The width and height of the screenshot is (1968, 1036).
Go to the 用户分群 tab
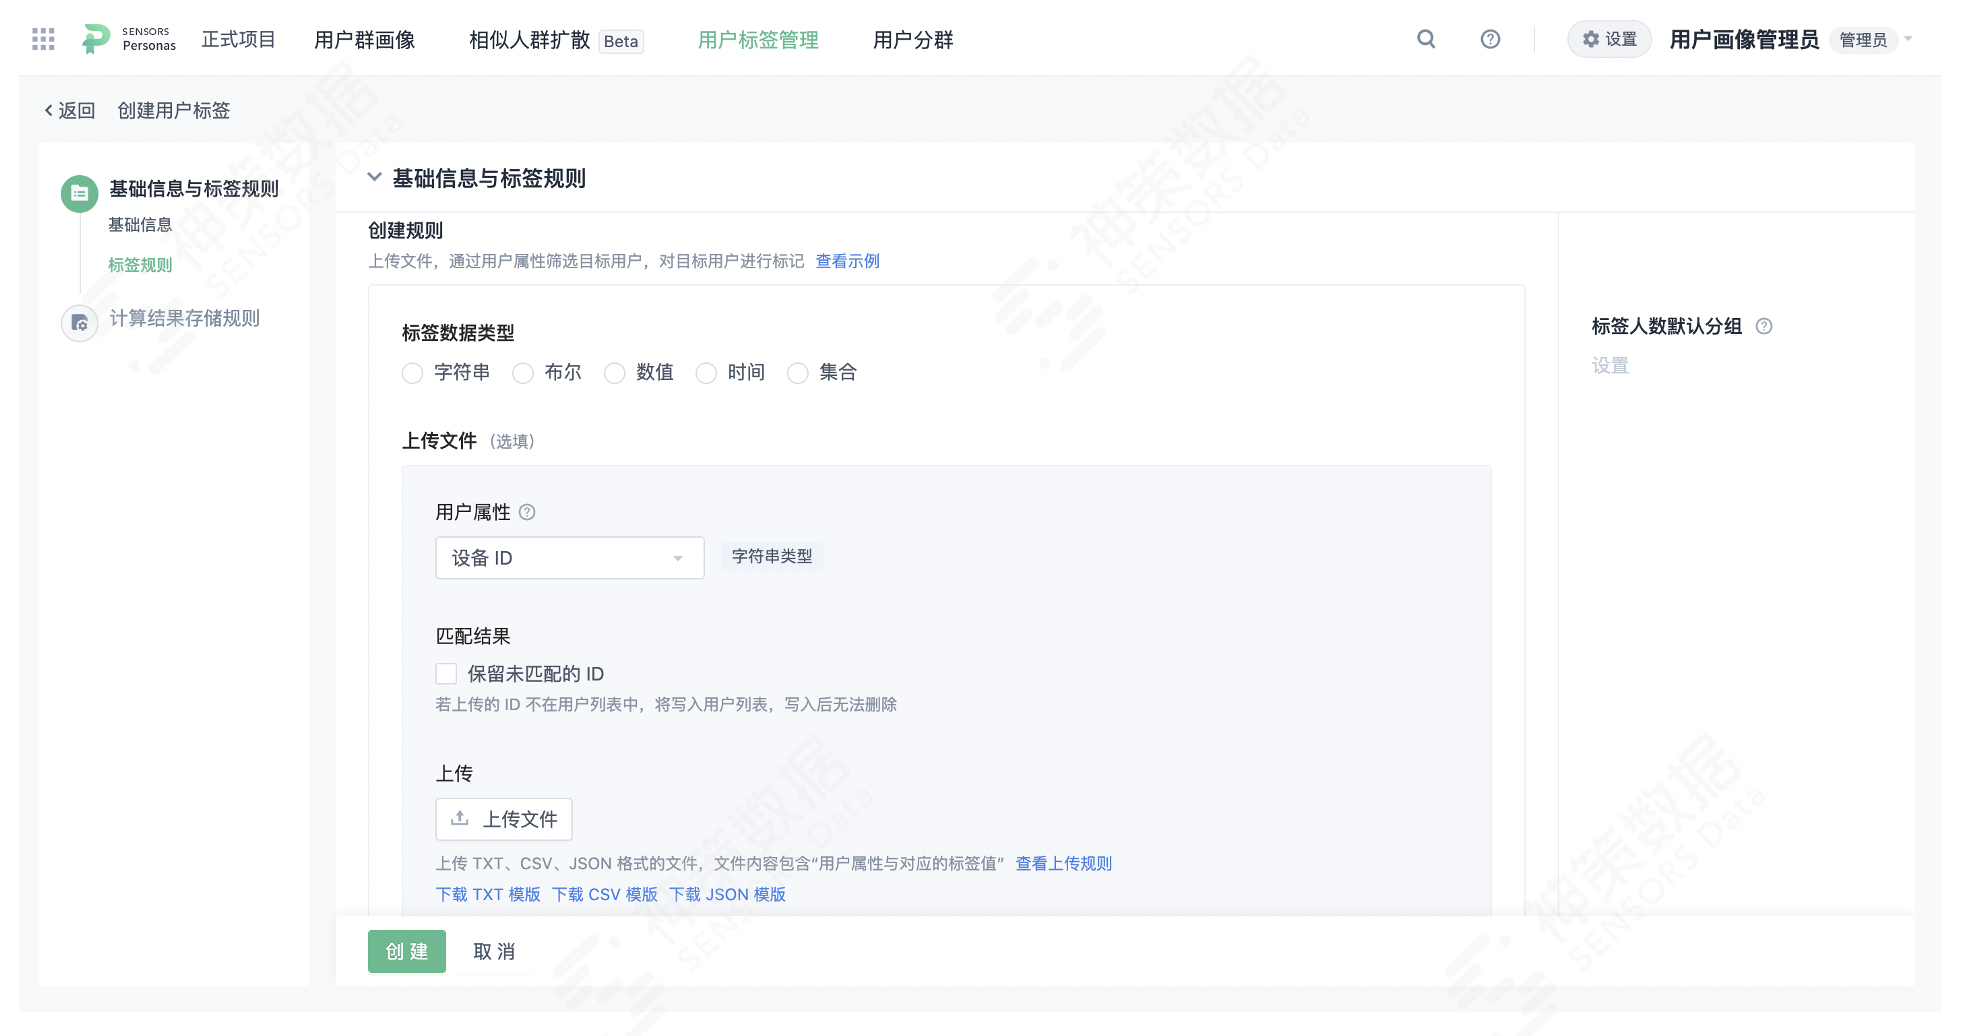coord(913,39)
